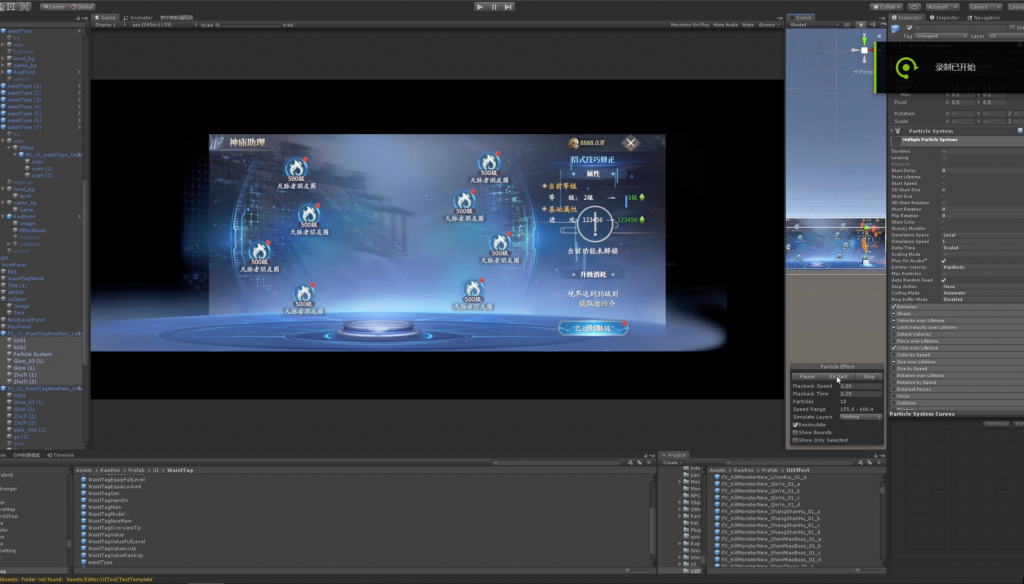The height and width of the screenshot is (584, 1024).
Task: Open the Project tab
Action: coord(674,455)
